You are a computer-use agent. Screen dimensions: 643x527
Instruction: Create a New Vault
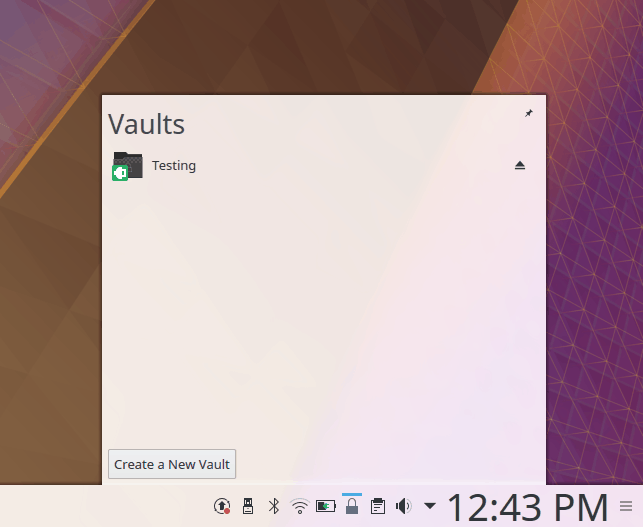(172, 464)
